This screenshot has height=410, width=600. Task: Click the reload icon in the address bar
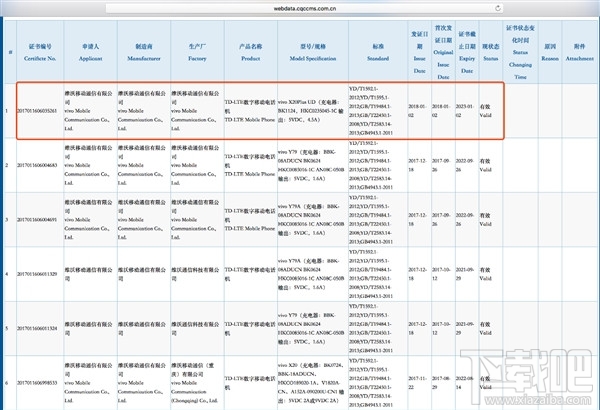[497, 8]
